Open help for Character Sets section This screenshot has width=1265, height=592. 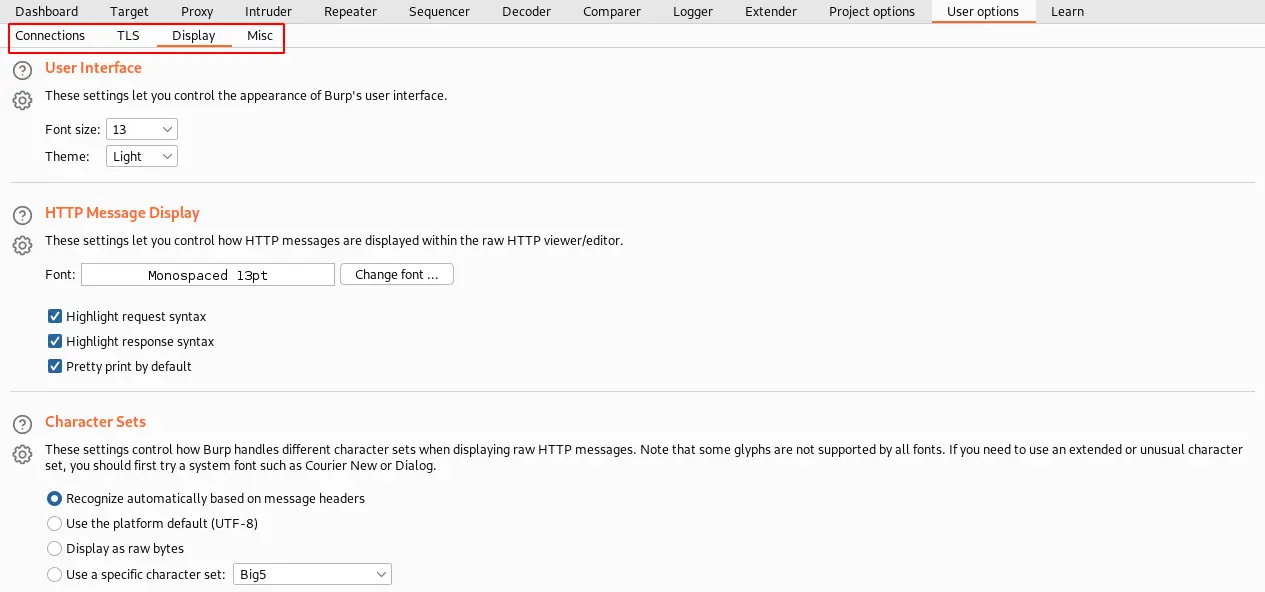pos(22,425)
